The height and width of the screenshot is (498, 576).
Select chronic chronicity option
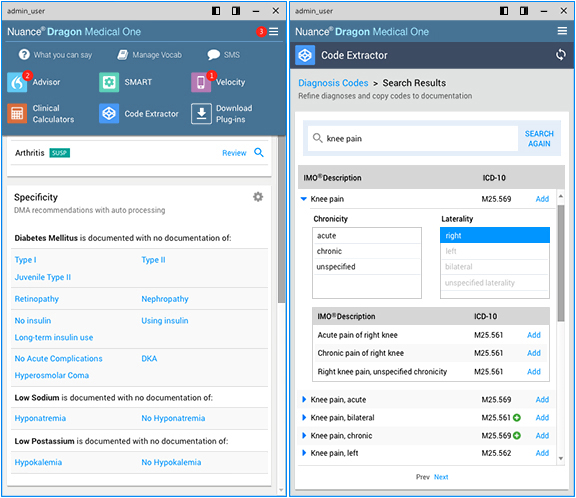click(367, 251)
